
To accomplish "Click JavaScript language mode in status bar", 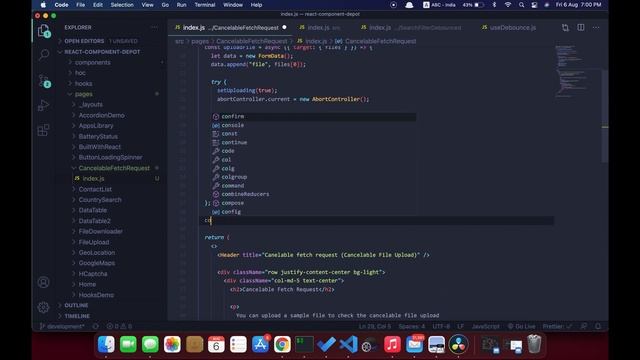I will click(x=485, y=326).
